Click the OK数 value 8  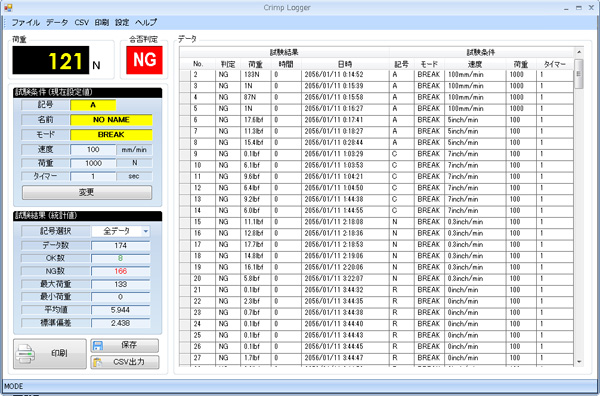(x=121, y=258)
